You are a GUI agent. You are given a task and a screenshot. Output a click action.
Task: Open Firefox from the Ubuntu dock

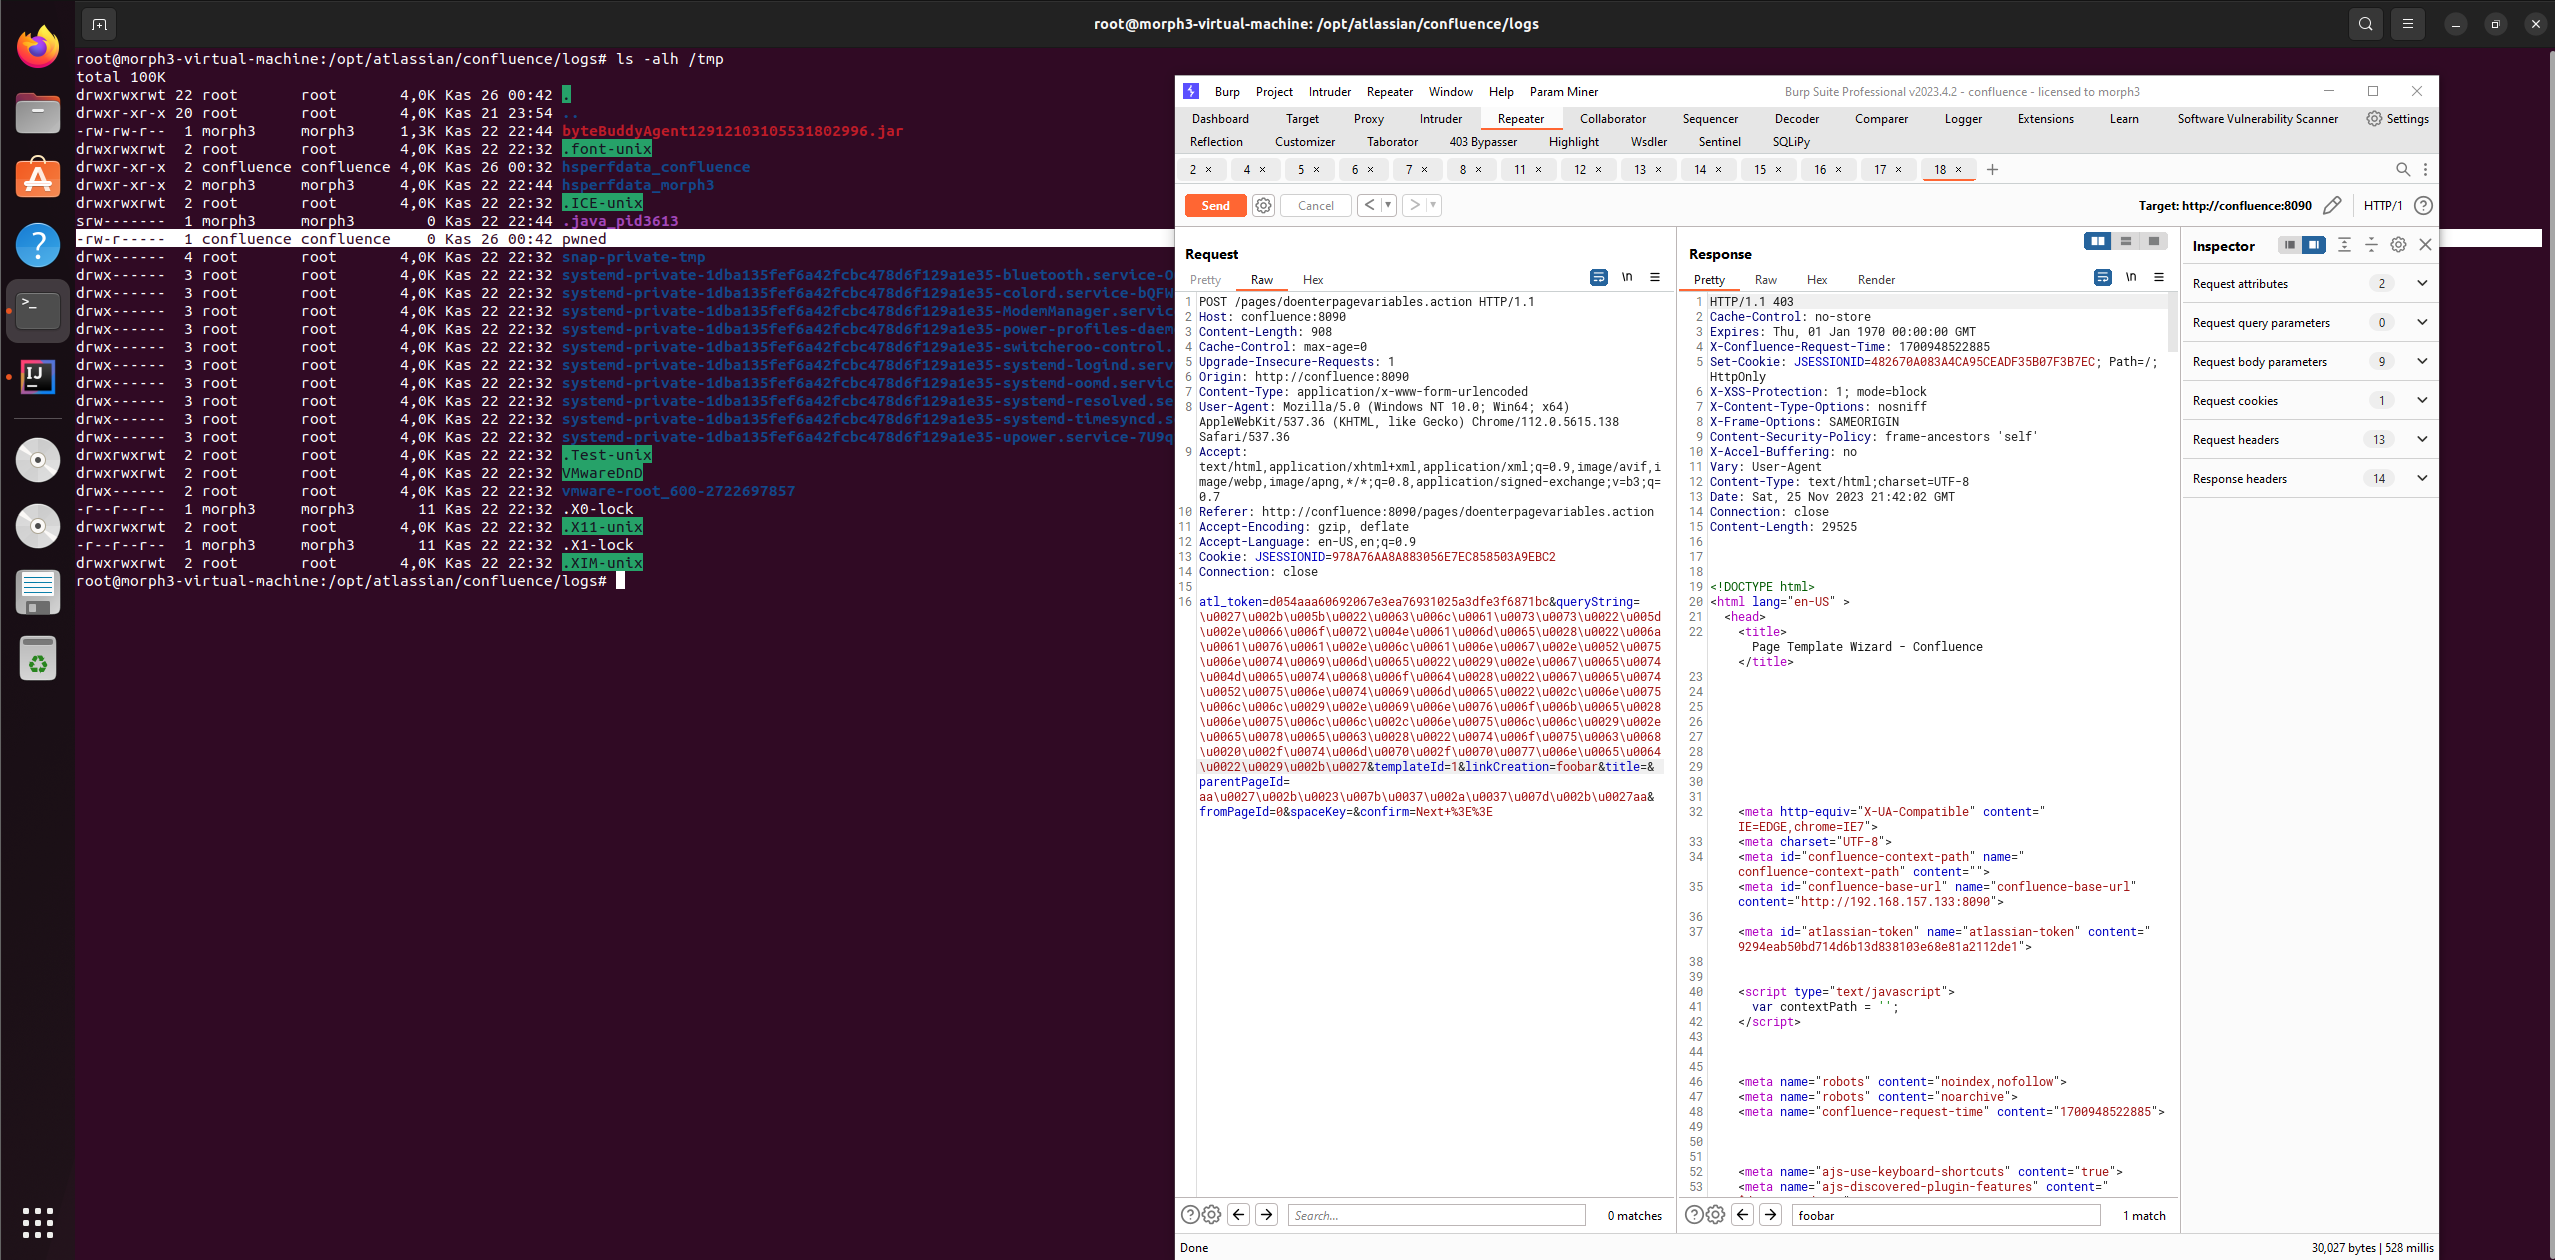pyautogui.click(x=38, y=47)
